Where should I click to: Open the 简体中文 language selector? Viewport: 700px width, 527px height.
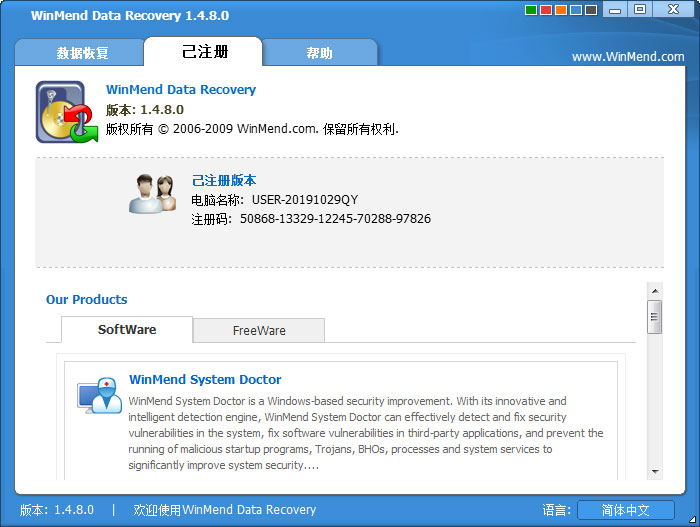pos(625,510)
